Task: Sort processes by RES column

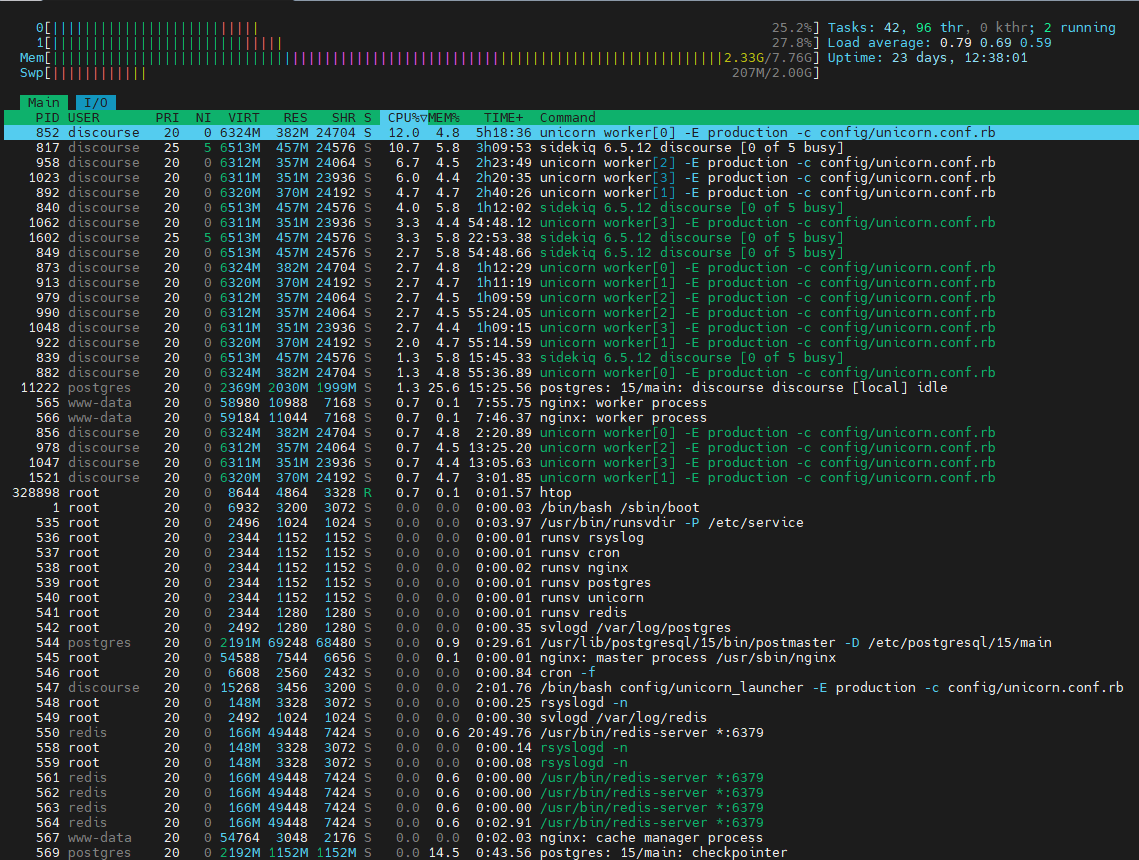Action: pyautogui.click(x=295, y=118)
